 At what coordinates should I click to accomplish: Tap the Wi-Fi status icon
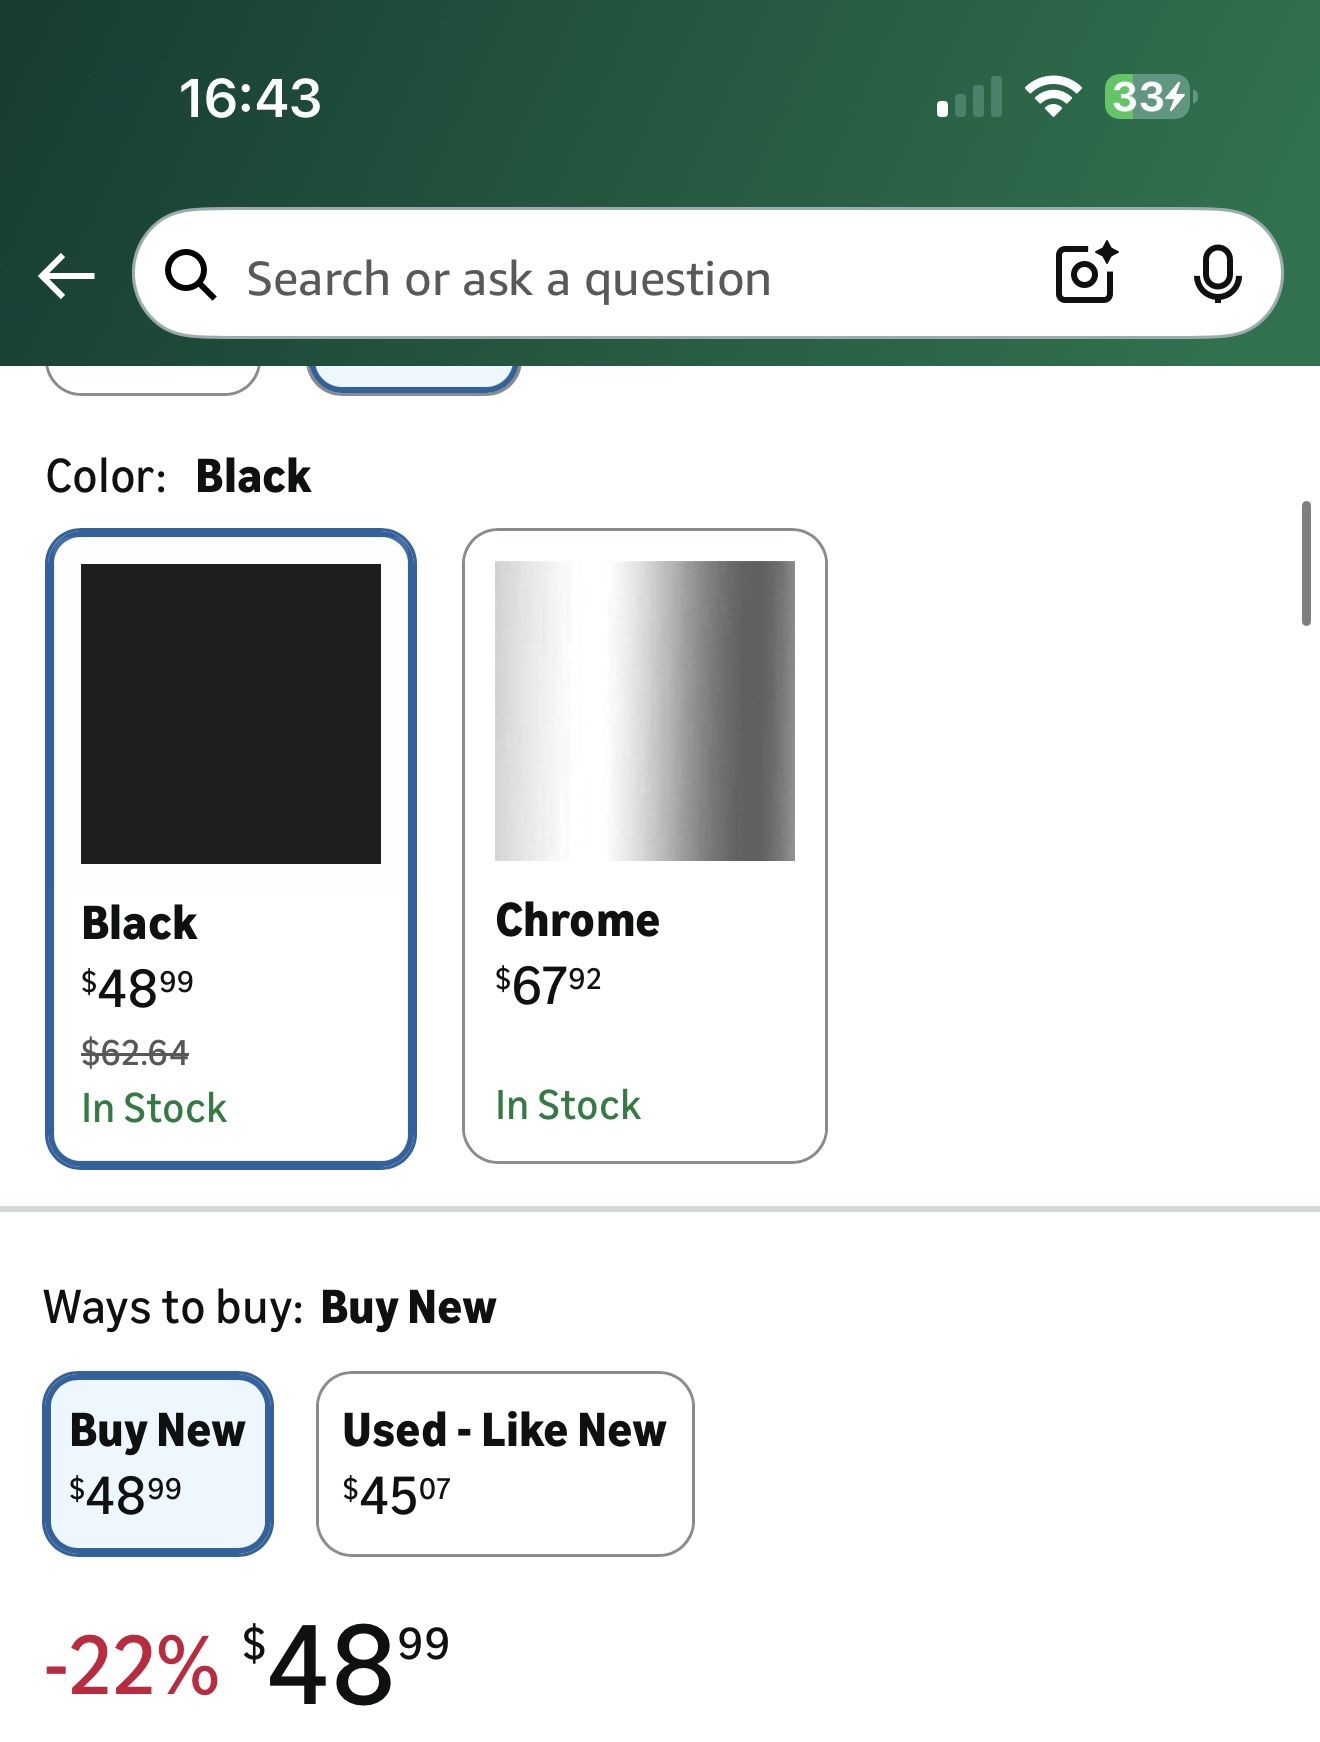click(x=1053, y=97)
